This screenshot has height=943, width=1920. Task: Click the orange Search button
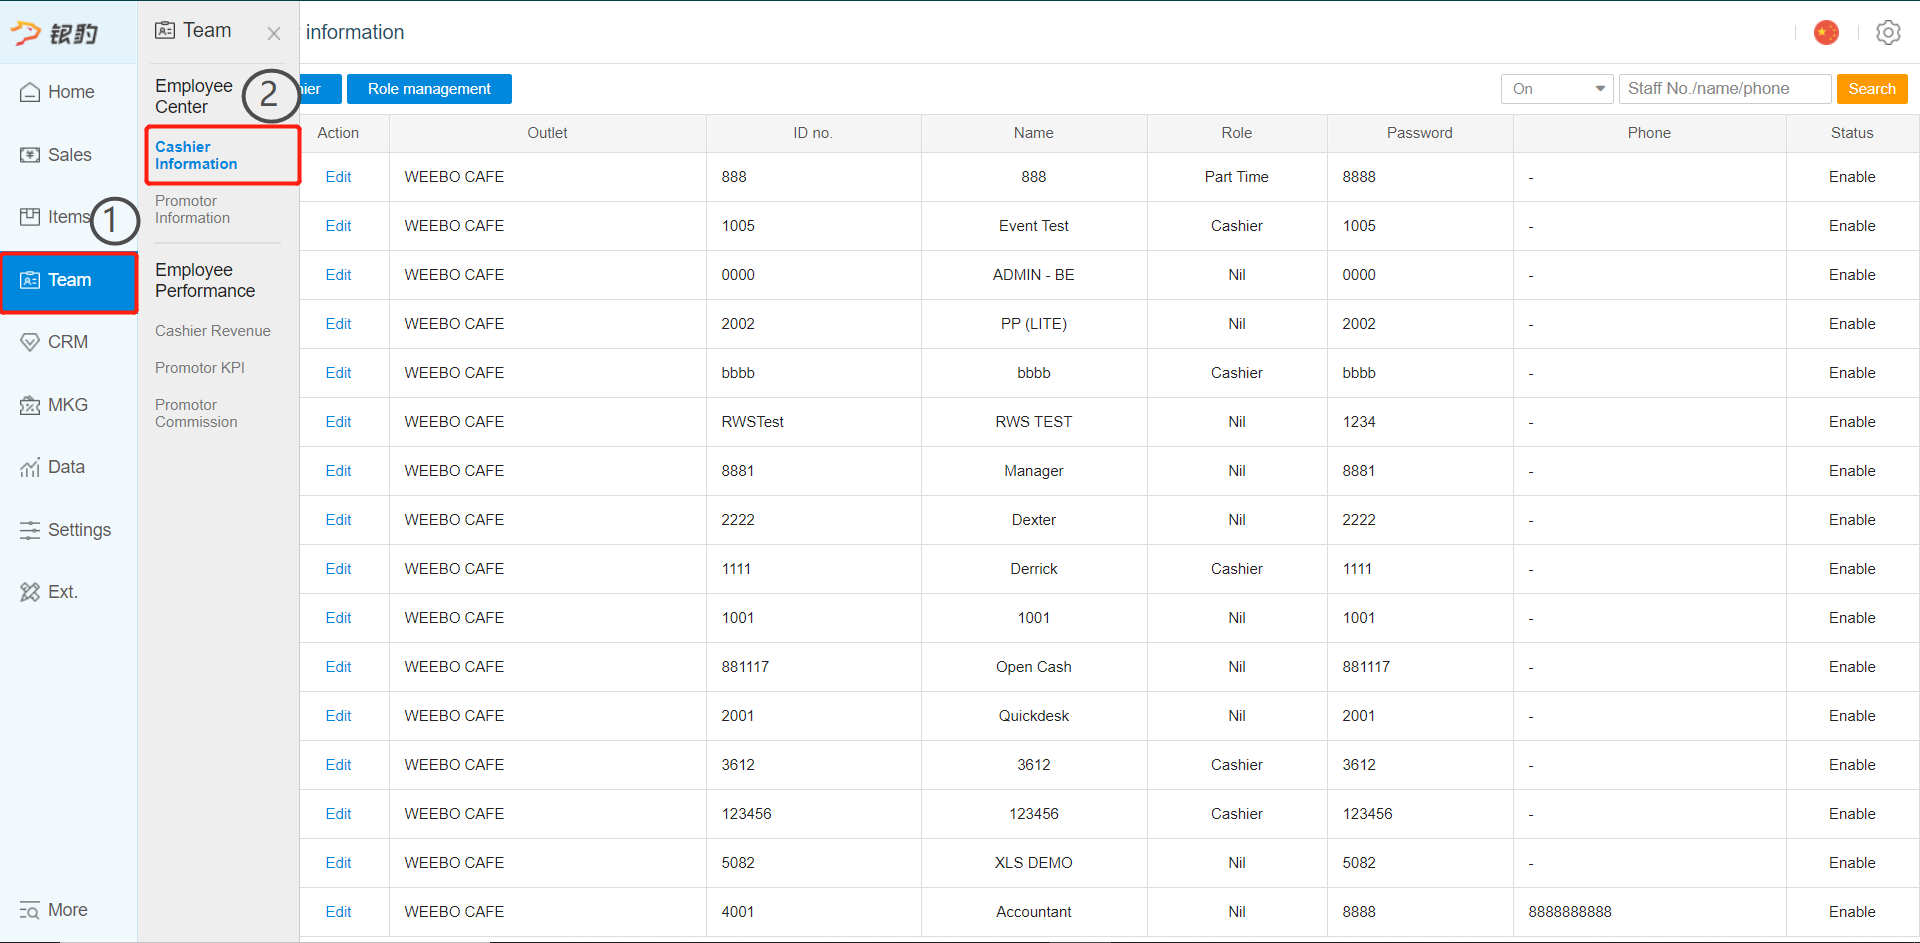1872,89
